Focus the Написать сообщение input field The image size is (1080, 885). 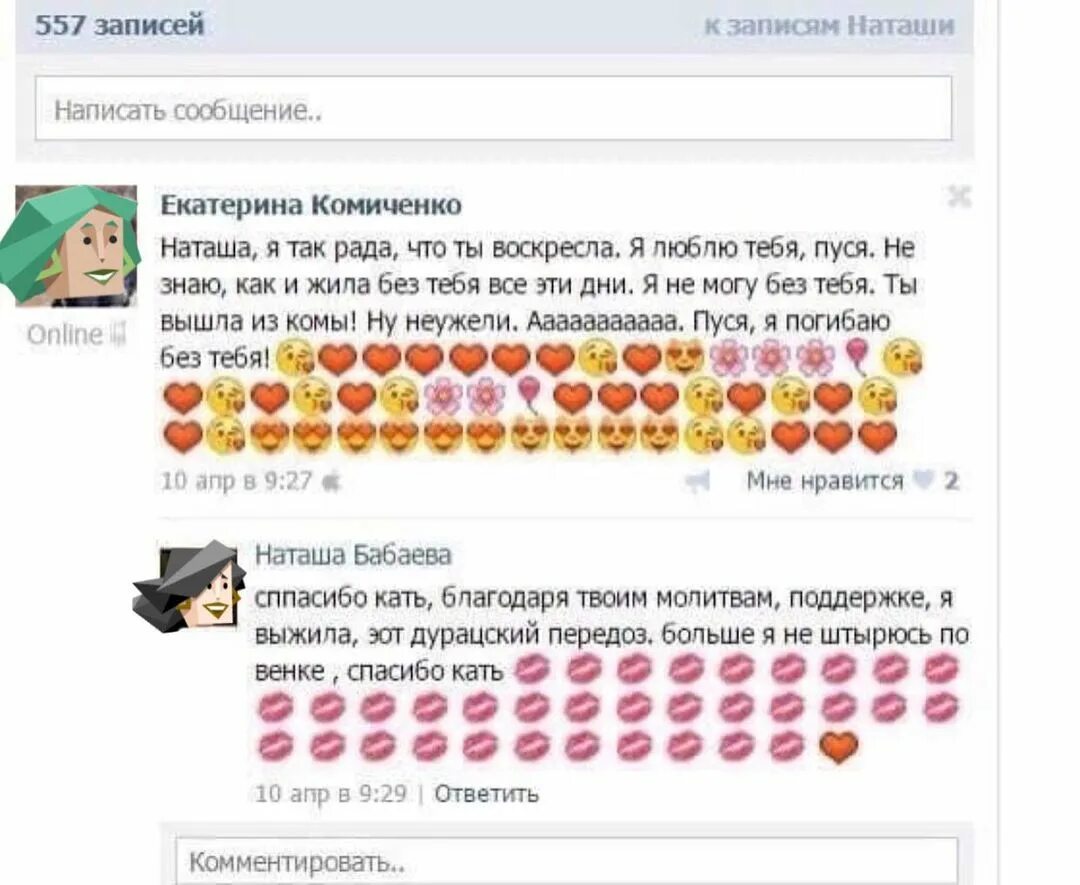(x=493, y=108)
